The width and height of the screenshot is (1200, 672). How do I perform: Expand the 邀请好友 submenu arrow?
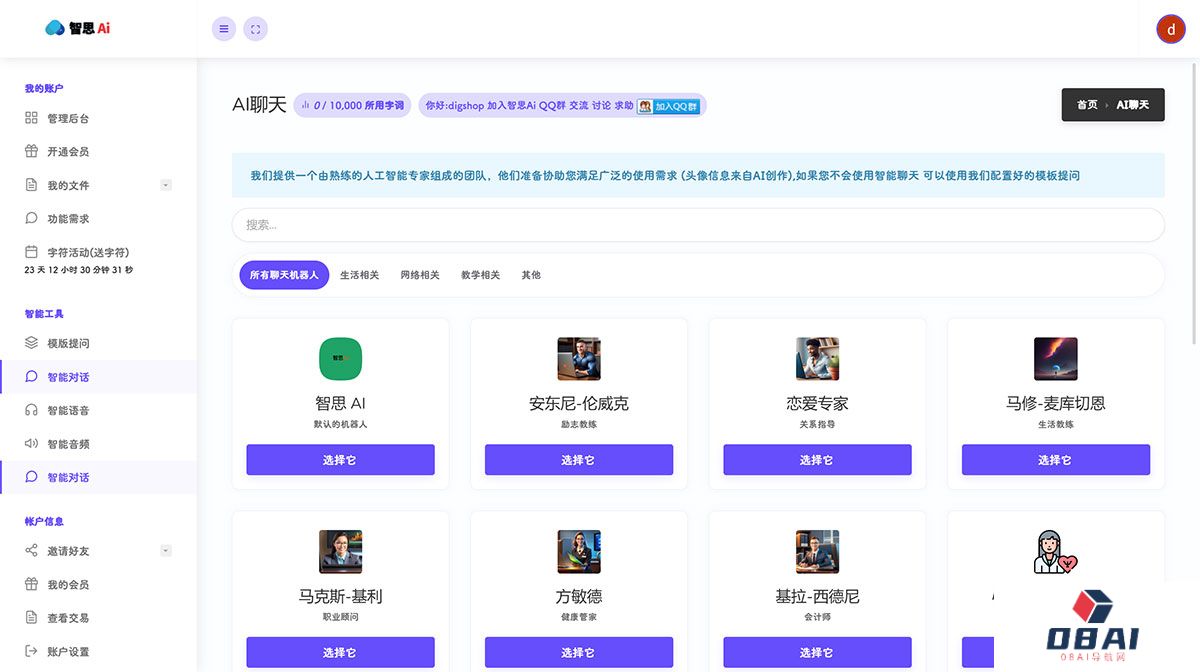coord(166,551)
